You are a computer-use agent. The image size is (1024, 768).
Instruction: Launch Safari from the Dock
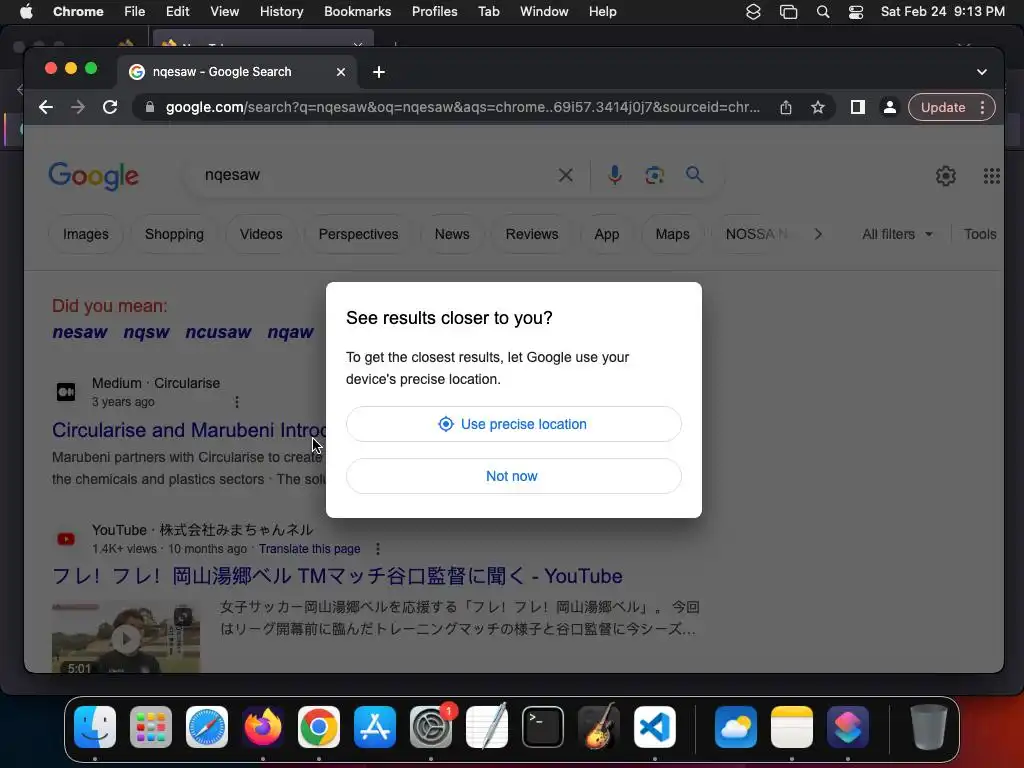[207, 727]
